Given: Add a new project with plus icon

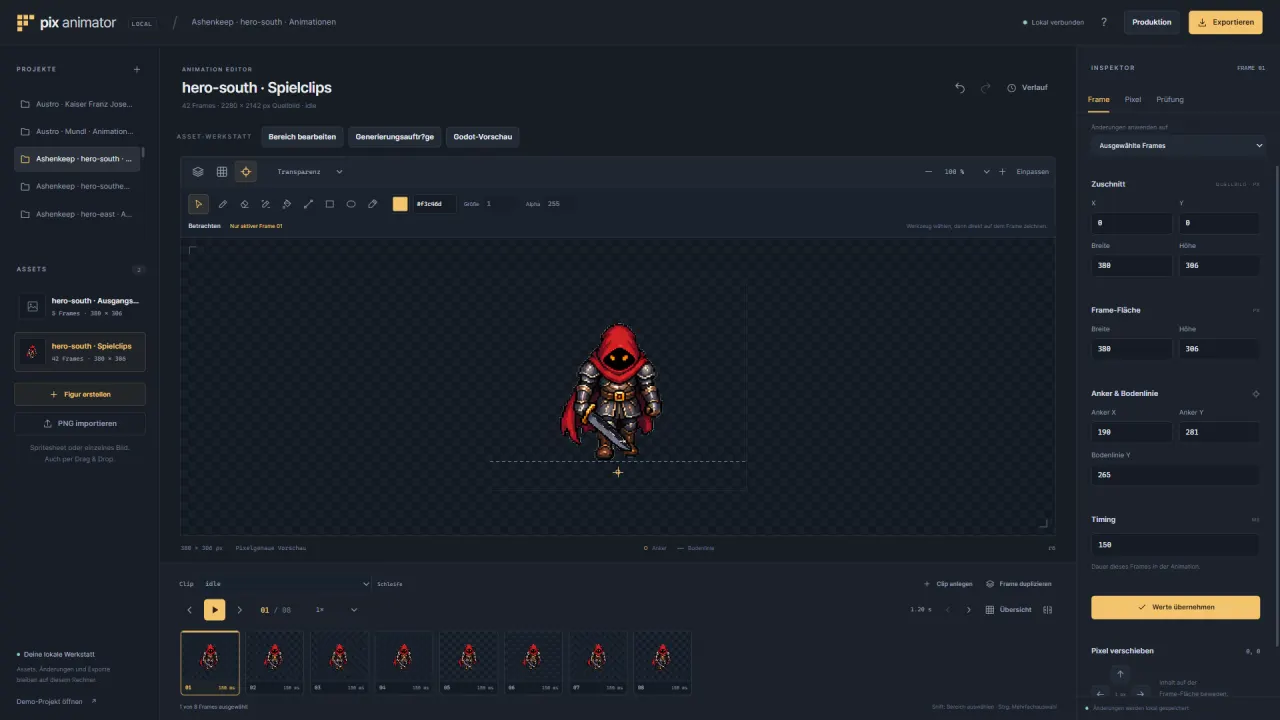Looking at the screenshot, I should pos(137,69).
